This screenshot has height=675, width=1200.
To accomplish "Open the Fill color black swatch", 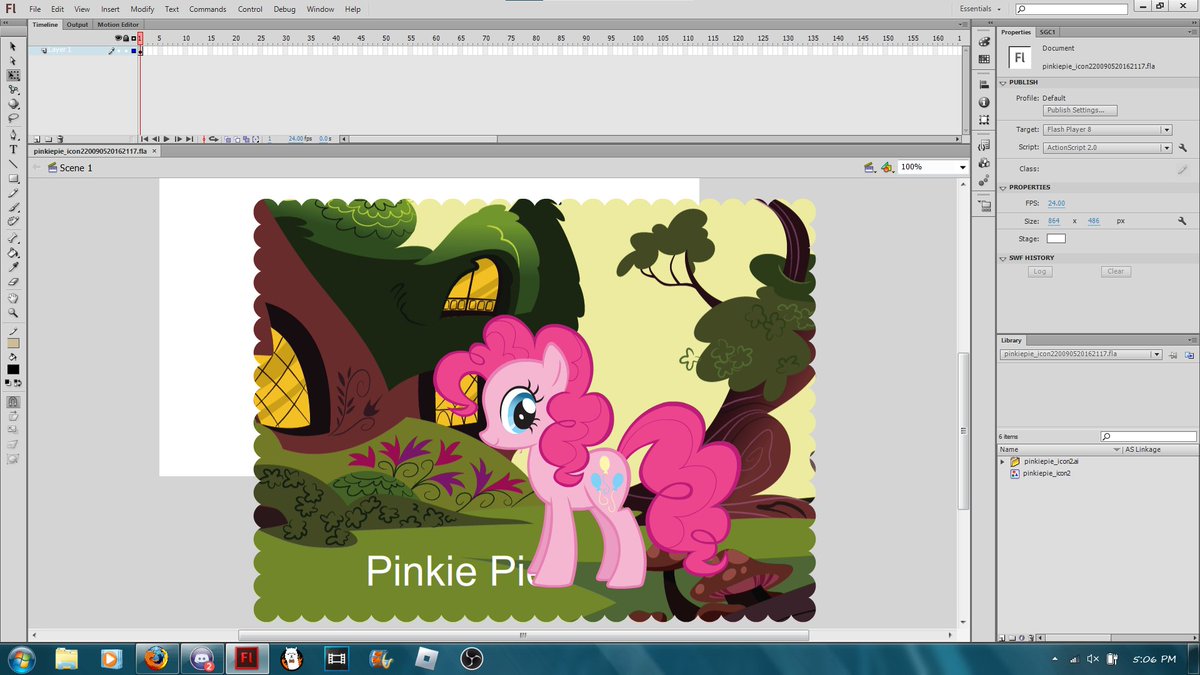I will (14, 369).
